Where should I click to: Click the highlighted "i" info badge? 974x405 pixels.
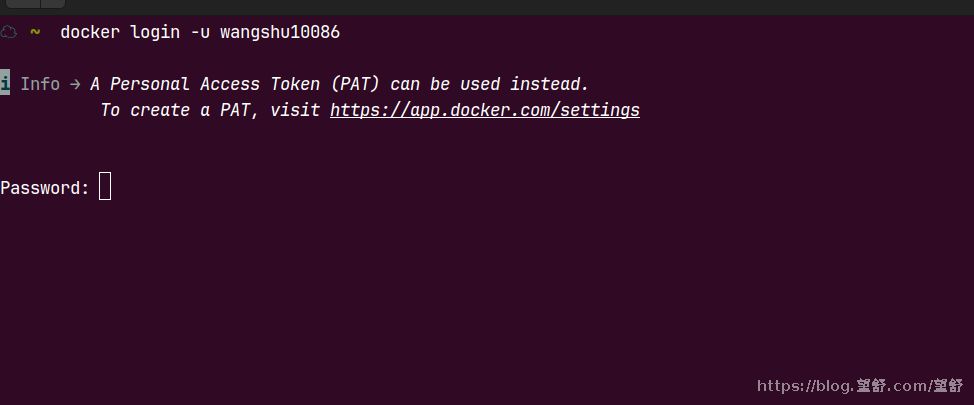tap(5, 83)
